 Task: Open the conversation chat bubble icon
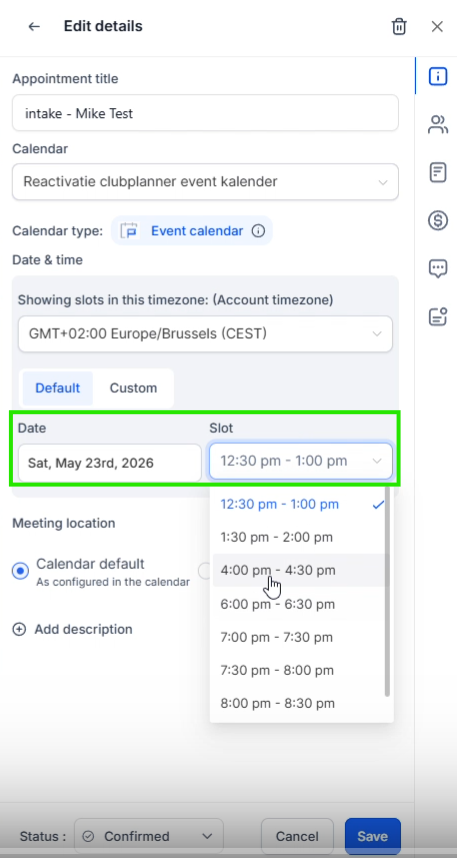438,269
